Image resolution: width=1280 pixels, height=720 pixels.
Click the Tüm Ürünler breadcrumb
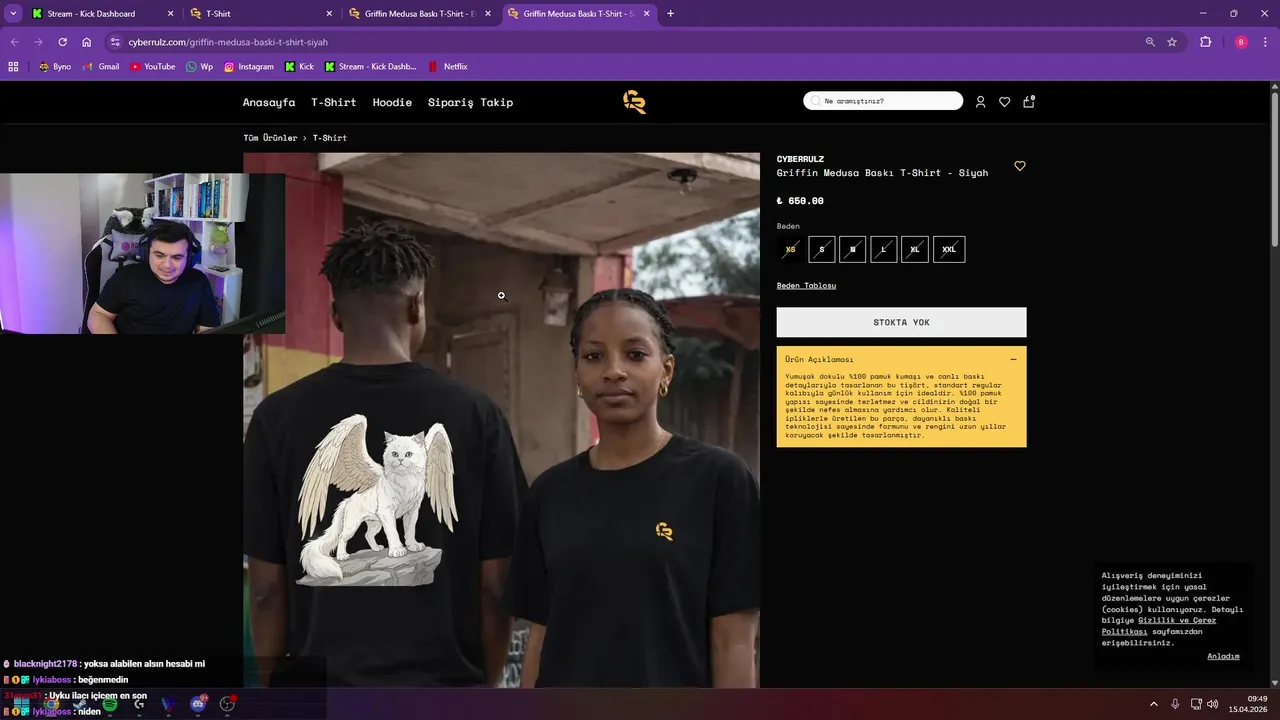click(x=270, y=138)
